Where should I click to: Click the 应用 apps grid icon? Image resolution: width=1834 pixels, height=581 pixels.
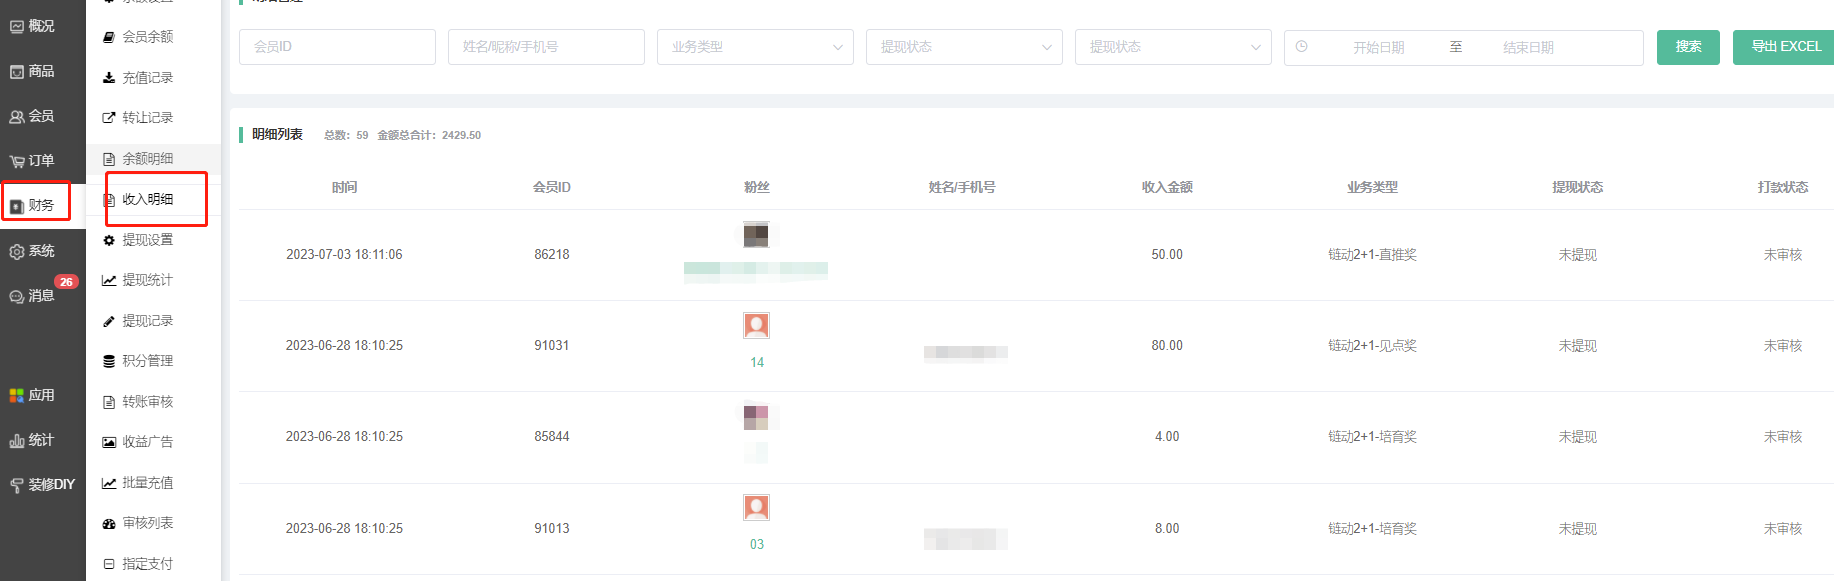point(17,396)
